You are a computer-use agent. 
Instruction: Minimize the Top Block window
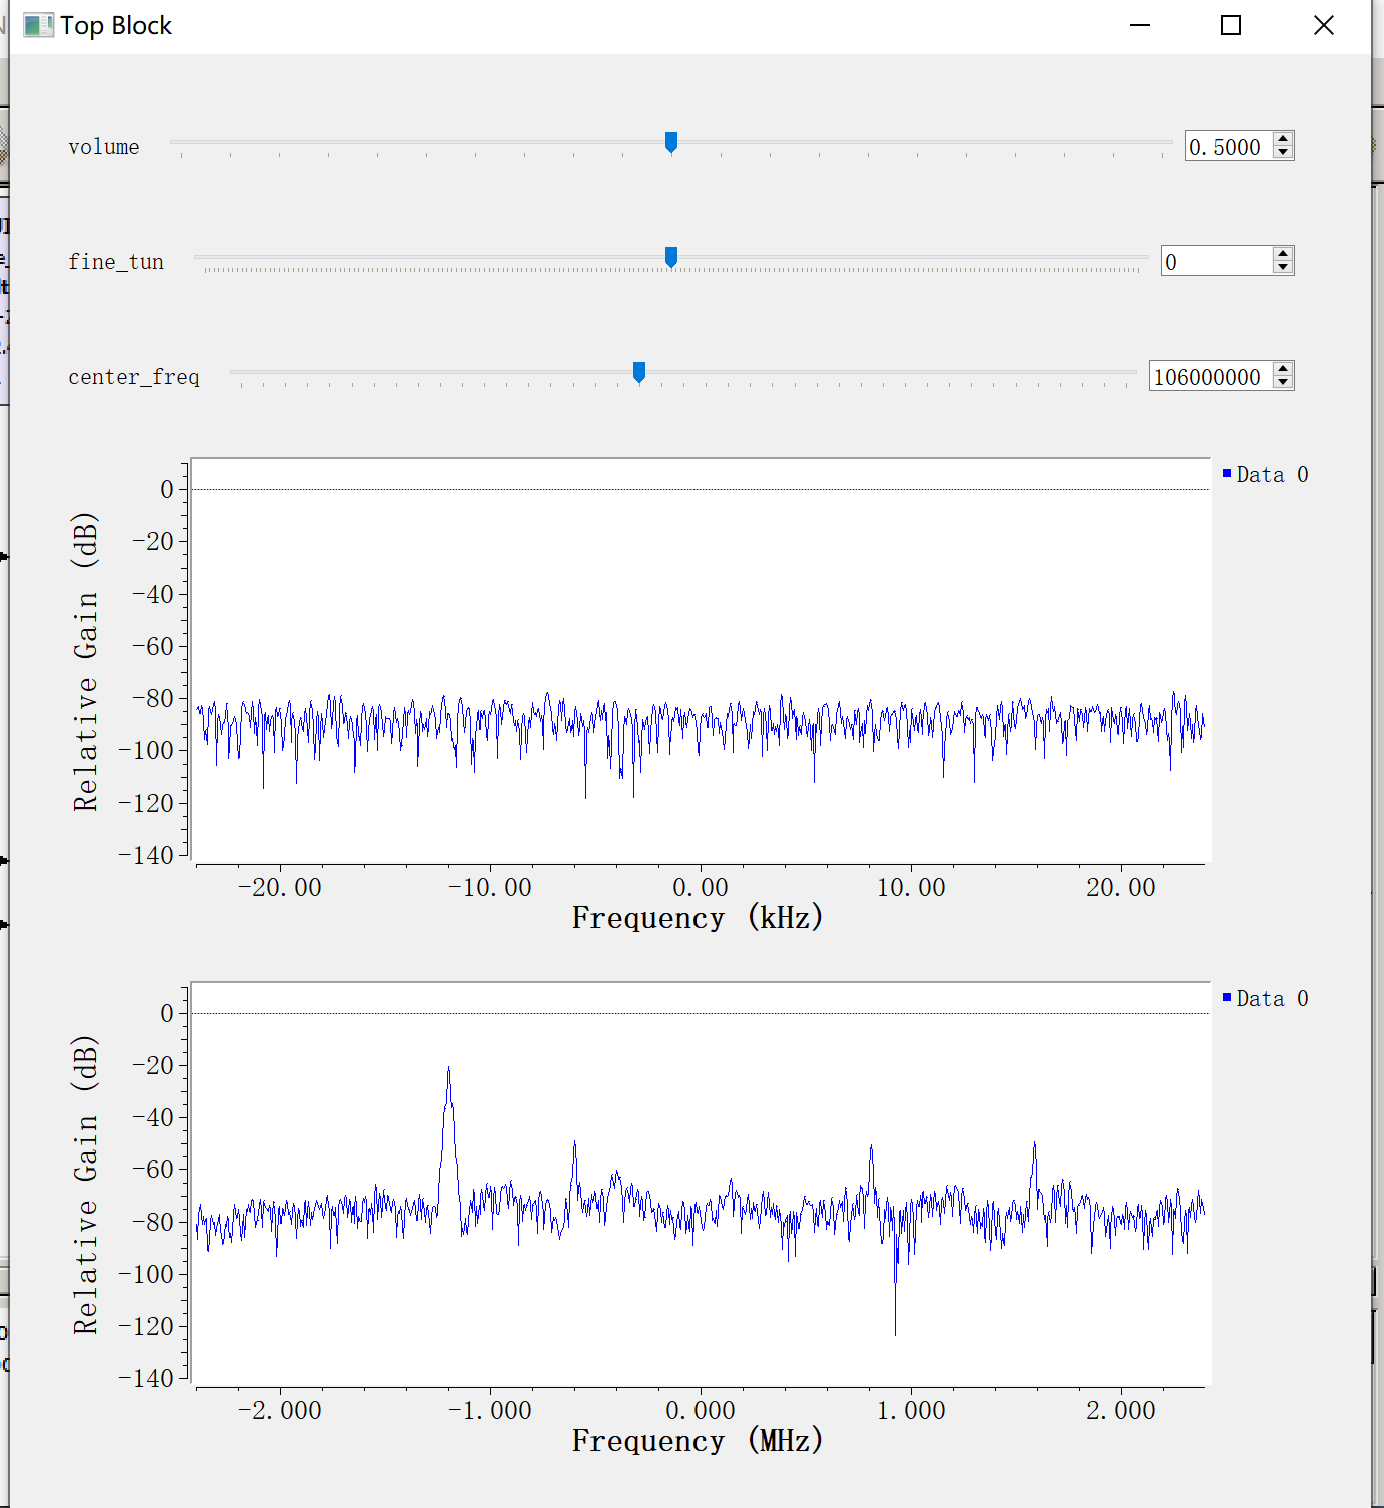[x=1140, y=25]
